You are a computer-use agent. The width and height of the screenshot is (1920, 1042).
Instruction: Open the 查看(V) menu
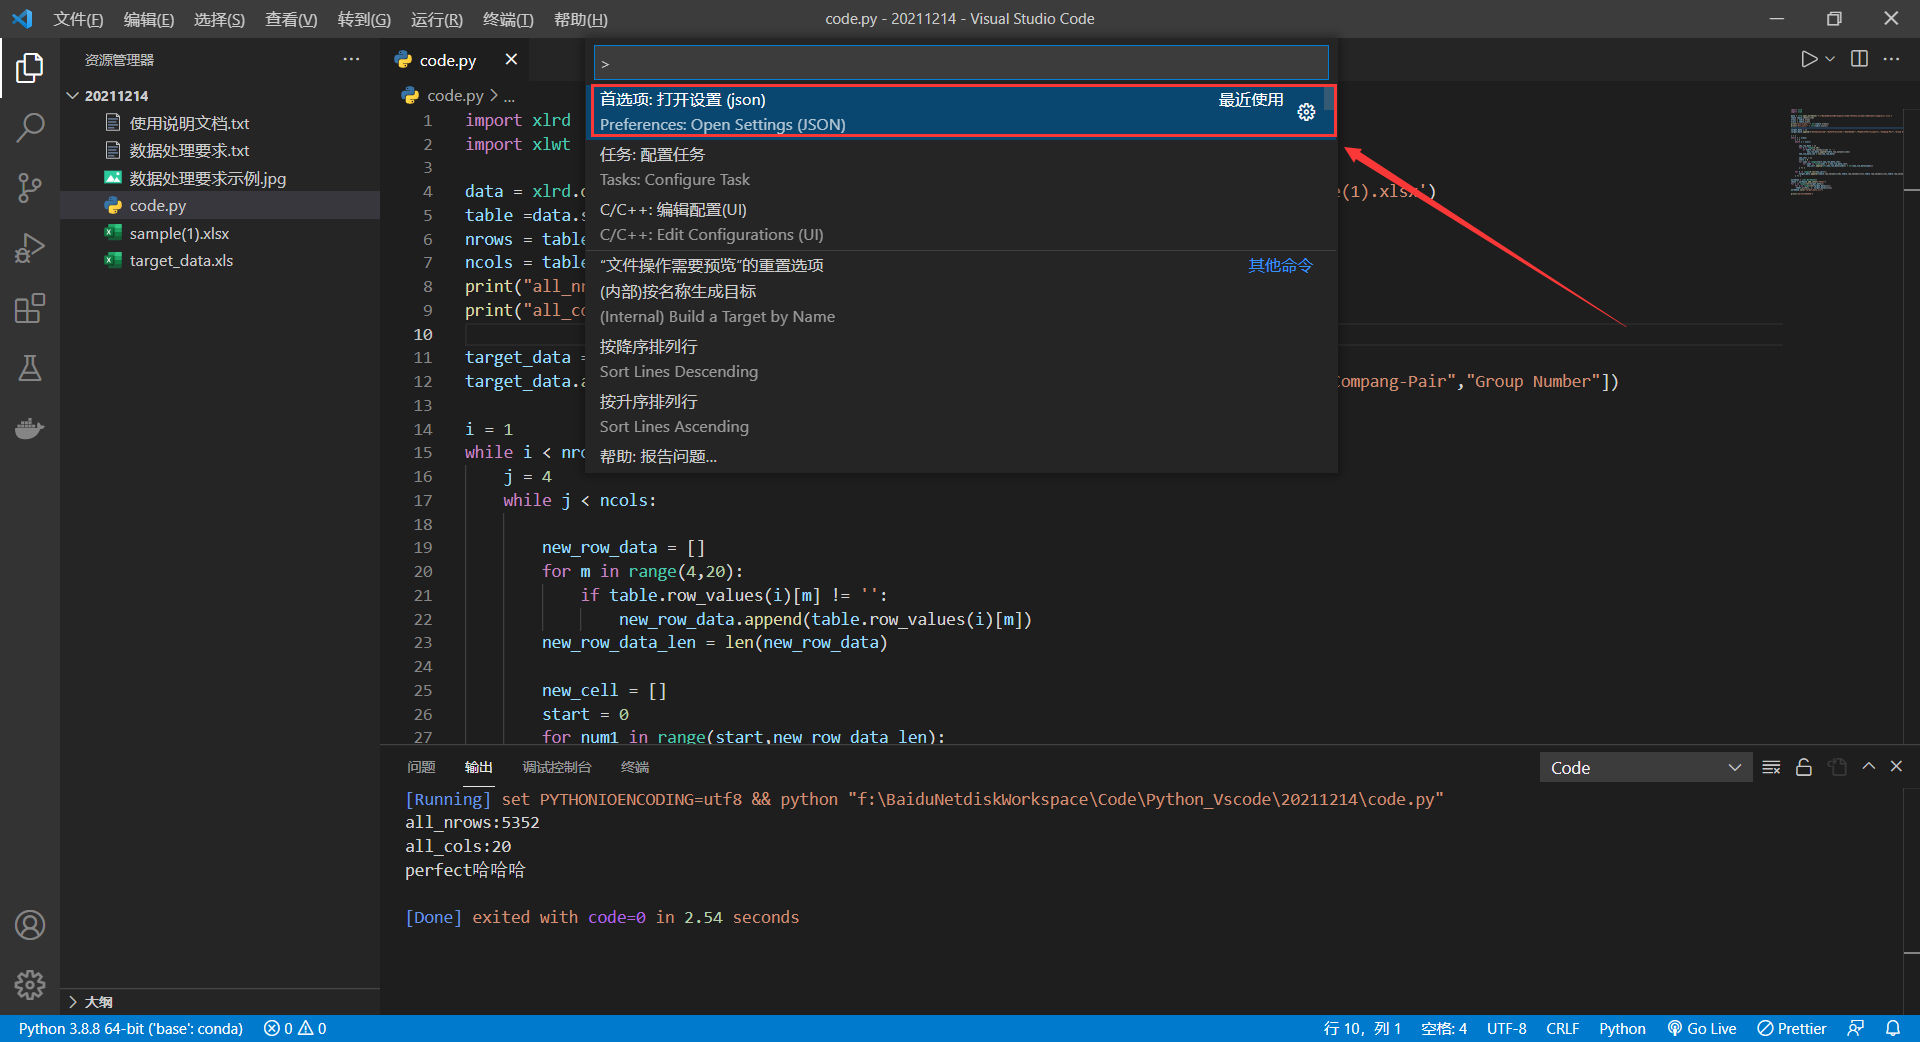(291, 19)
